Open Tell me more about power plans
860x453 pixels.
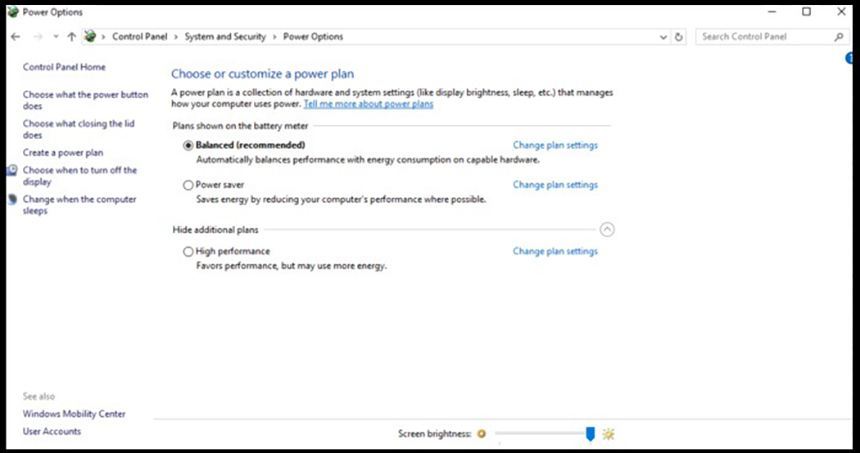click(x=368, y=104)
